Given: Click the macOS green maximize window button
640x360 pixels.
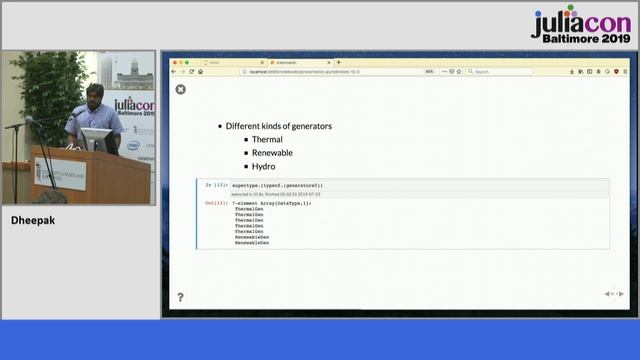Looking at the screenshot, I should click(187, 62).
